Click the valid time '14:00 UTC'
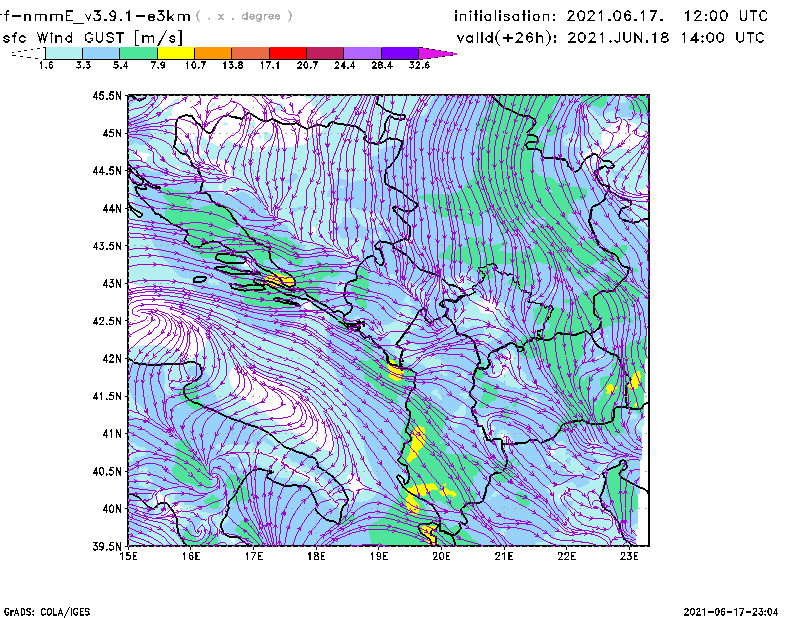800x618 pixels. pyautogui.click(x=723, y=38)
